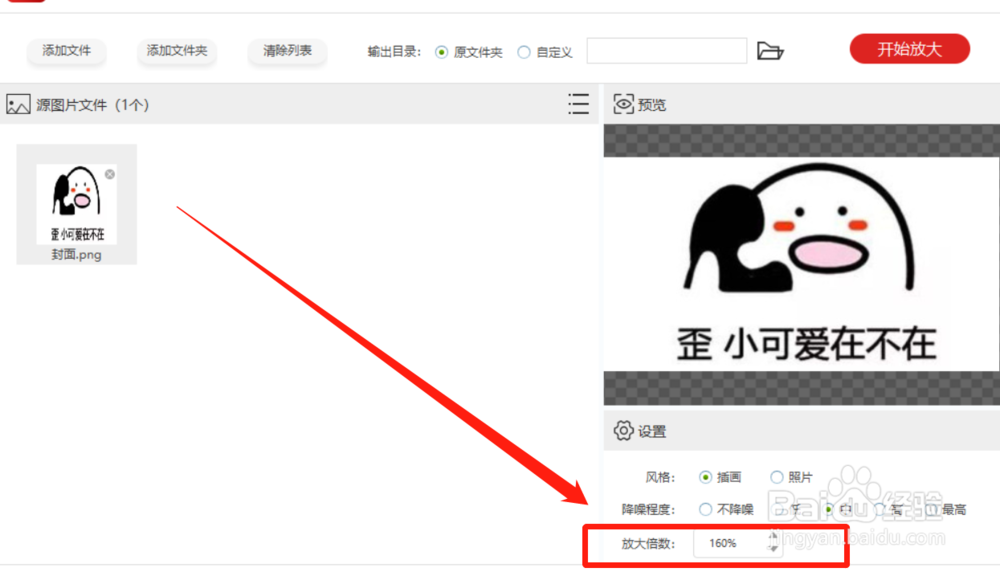Click the 添加文件夹 button
The image size is (1000, 572).
tap(177, 51)
